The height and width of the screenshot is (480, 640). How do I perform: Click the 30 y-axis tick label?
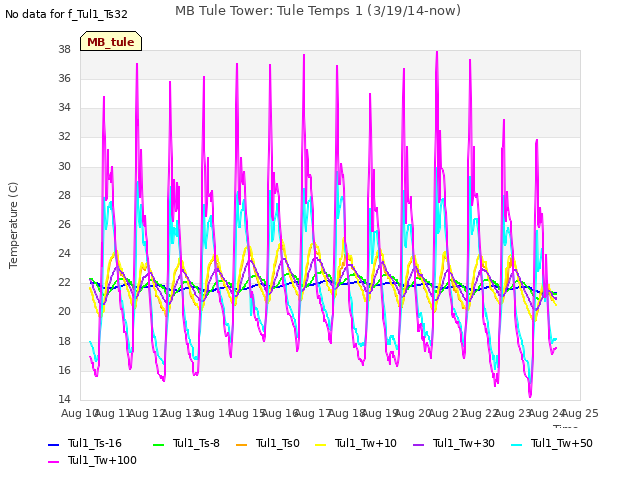[x=64, y=166]
